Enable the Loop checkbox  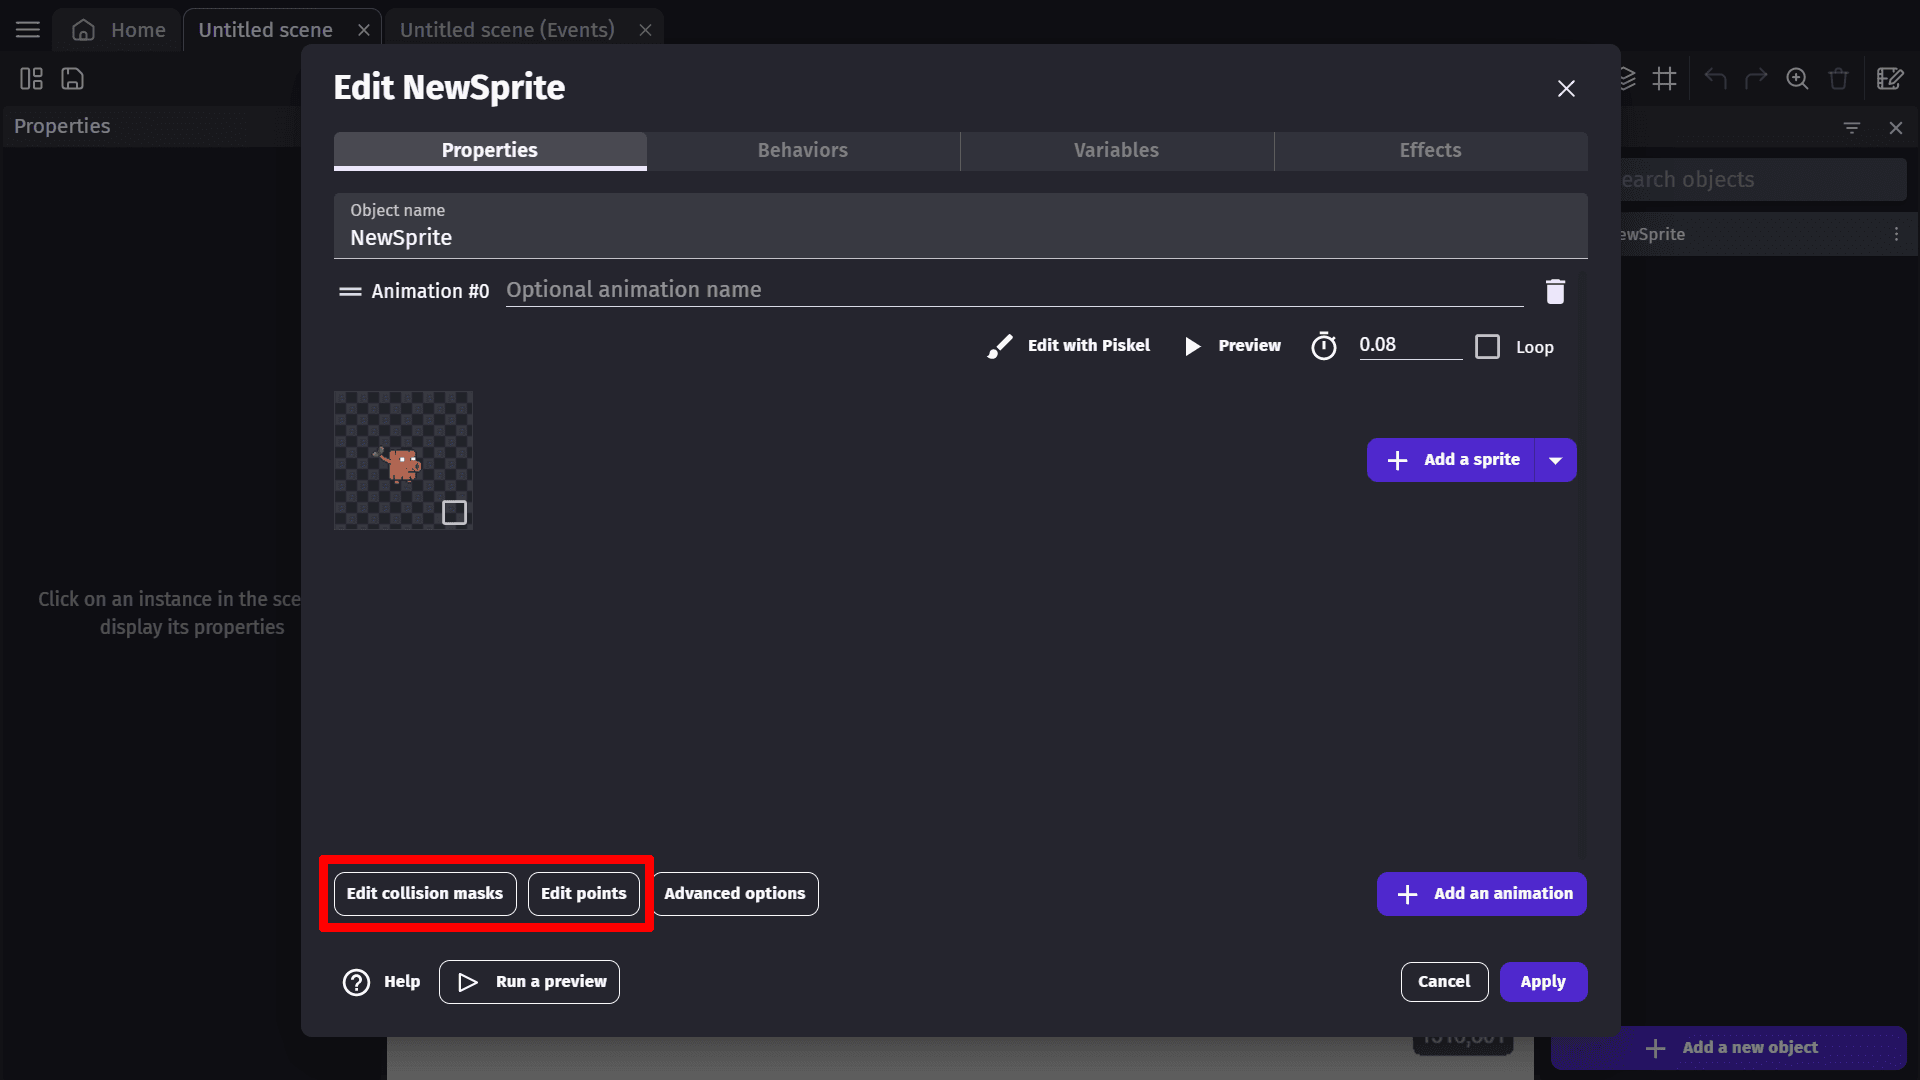pyautogui.click(x=1487, y=347)
